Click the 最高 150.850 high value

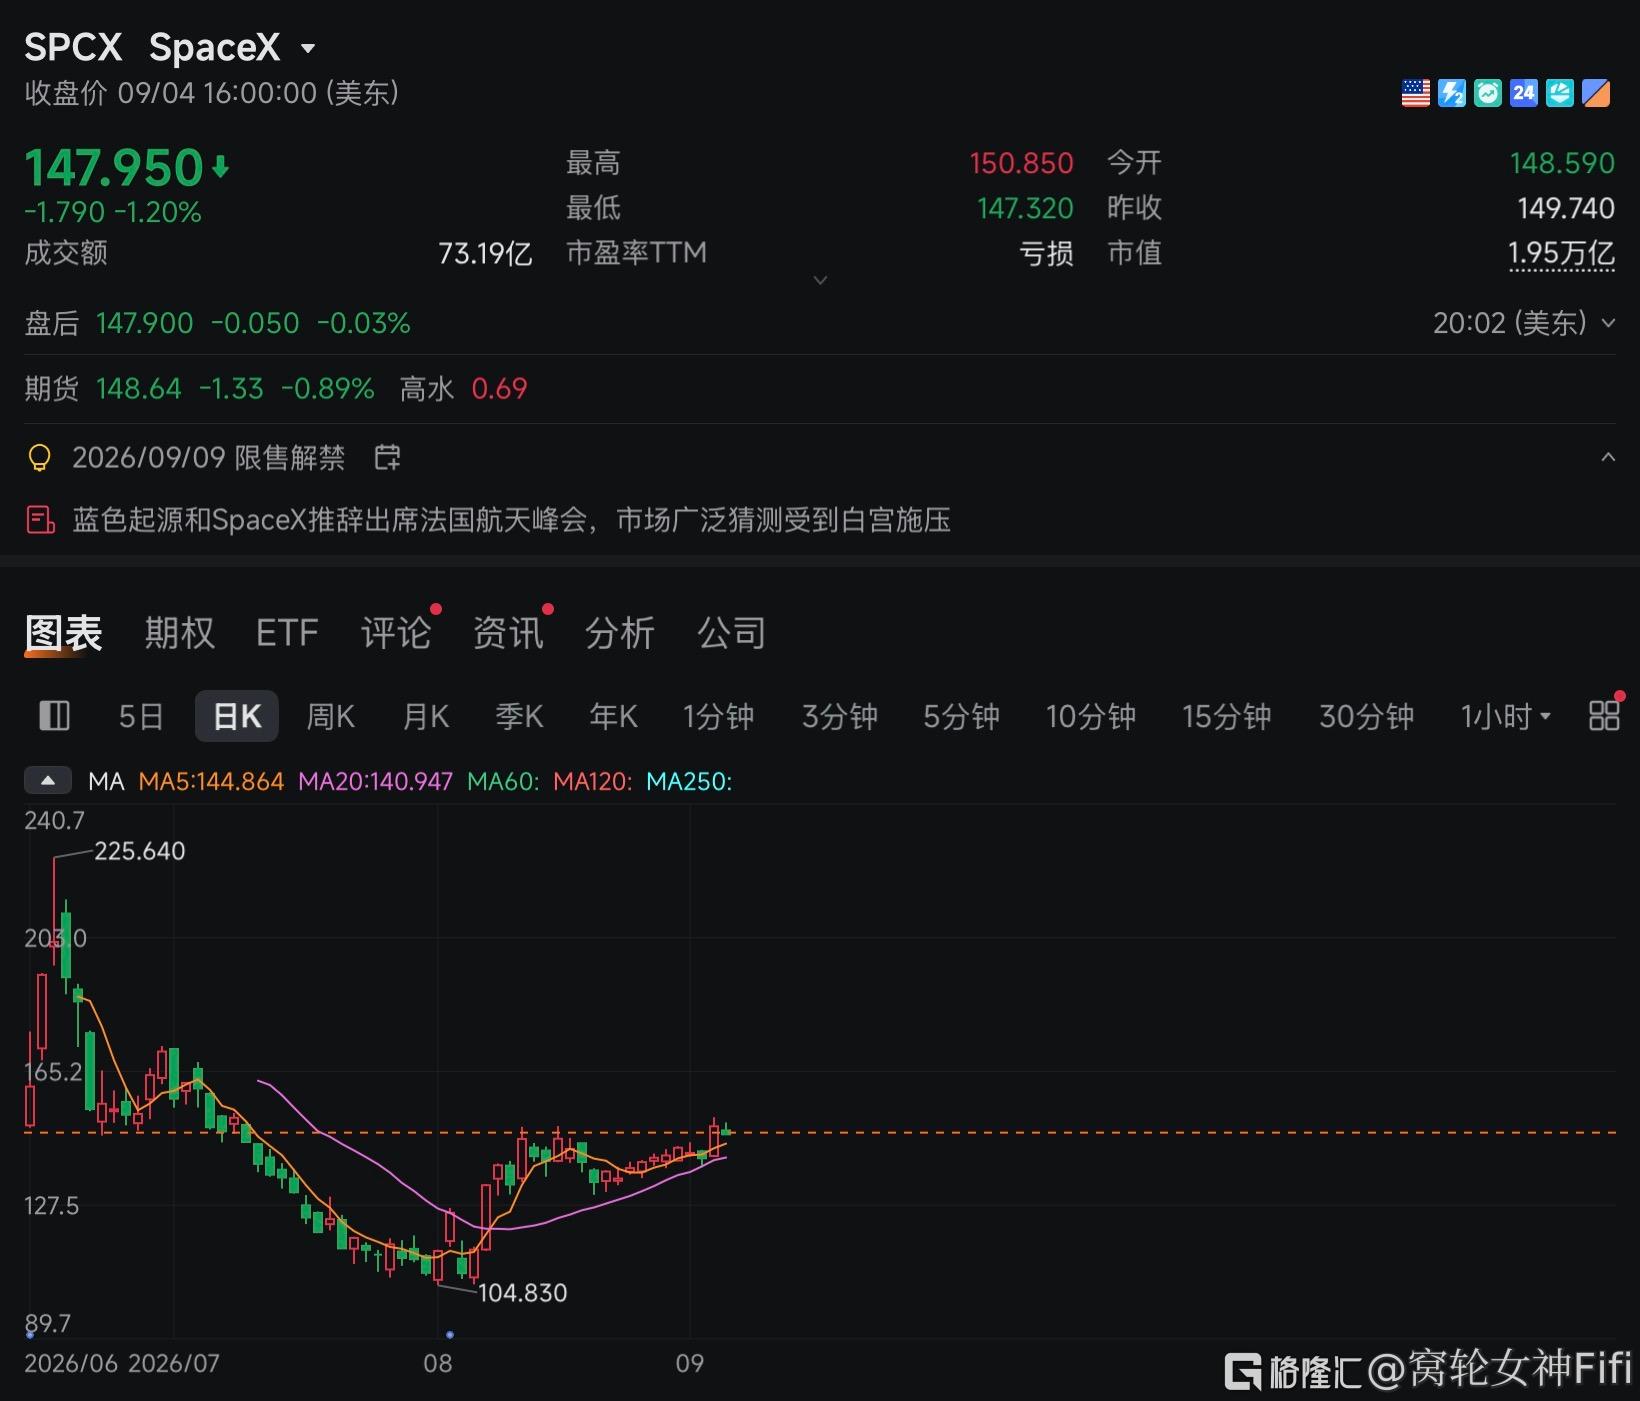pos(1021,163)
